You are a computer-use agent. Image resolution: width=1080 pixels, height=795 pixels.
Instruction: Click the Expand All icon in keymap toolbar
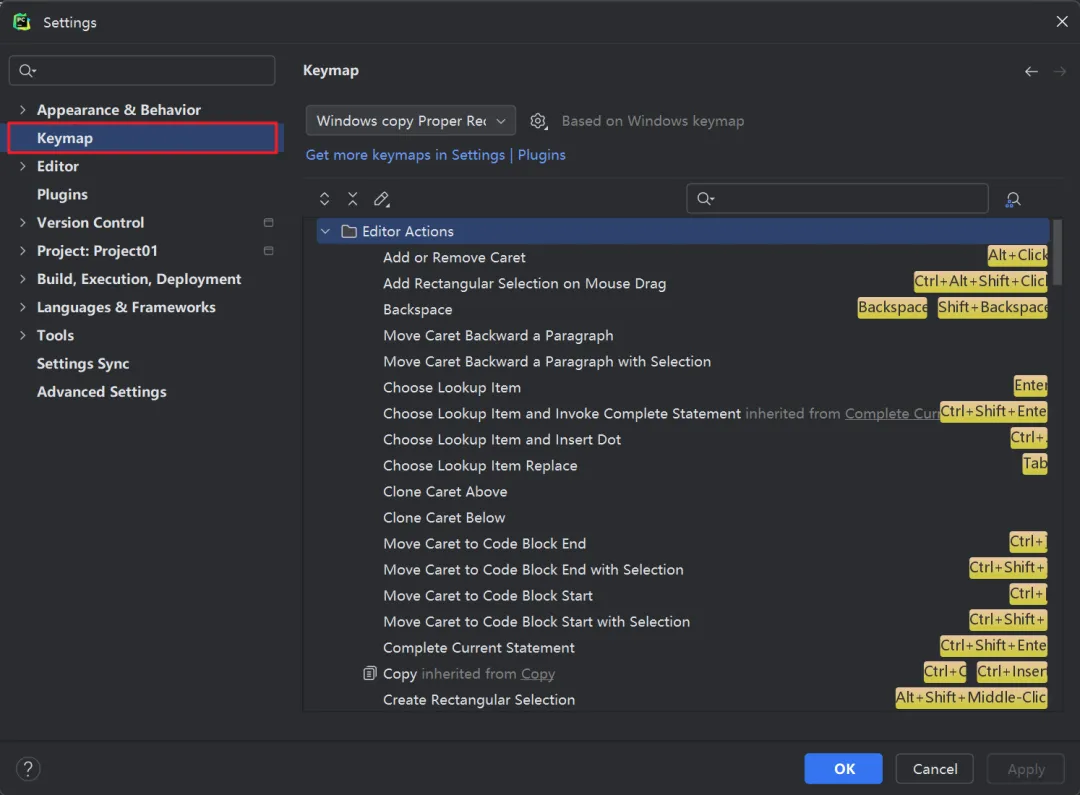point(324,199)
